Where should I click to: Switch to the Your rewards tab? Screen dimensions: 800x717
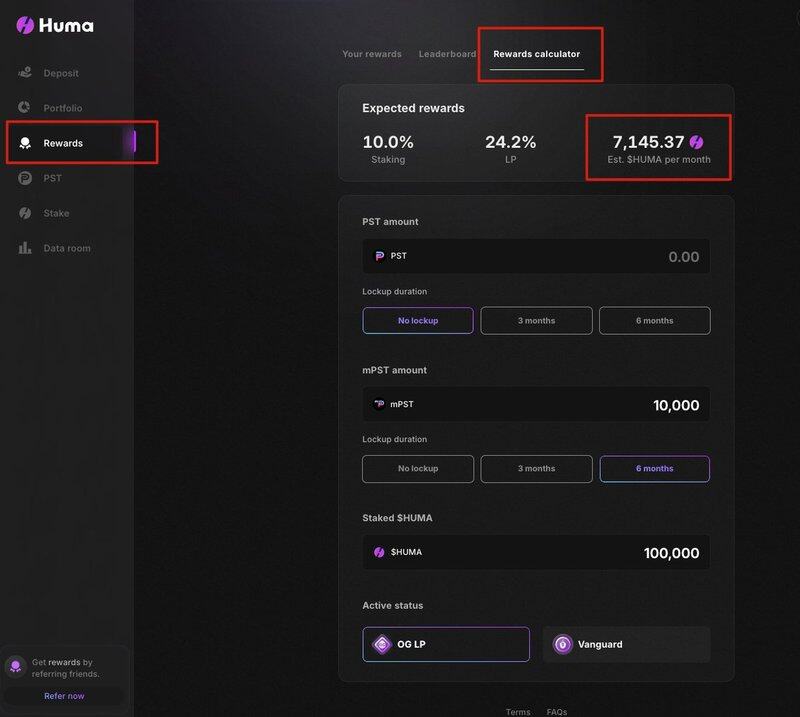(x=372, y=54)
